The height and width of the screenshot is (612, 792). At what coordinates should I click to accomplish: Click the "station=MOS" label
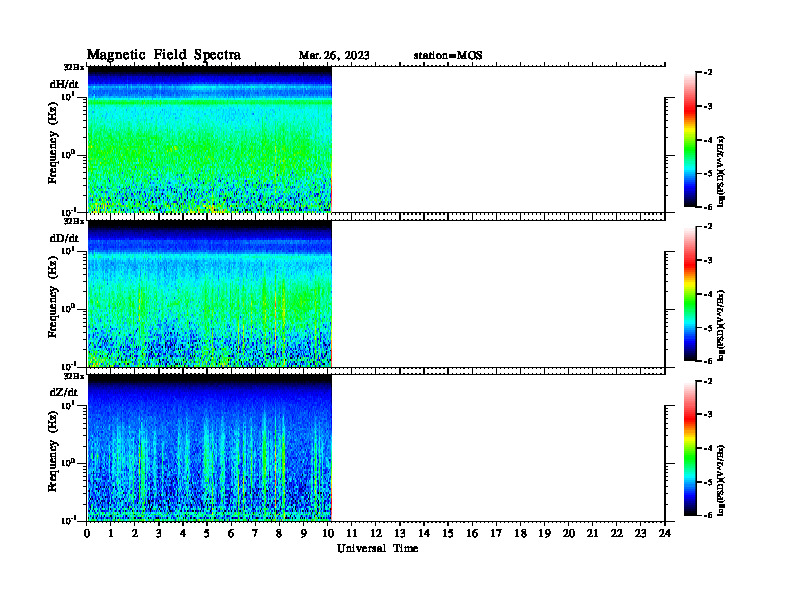click(x=448, y=55)
